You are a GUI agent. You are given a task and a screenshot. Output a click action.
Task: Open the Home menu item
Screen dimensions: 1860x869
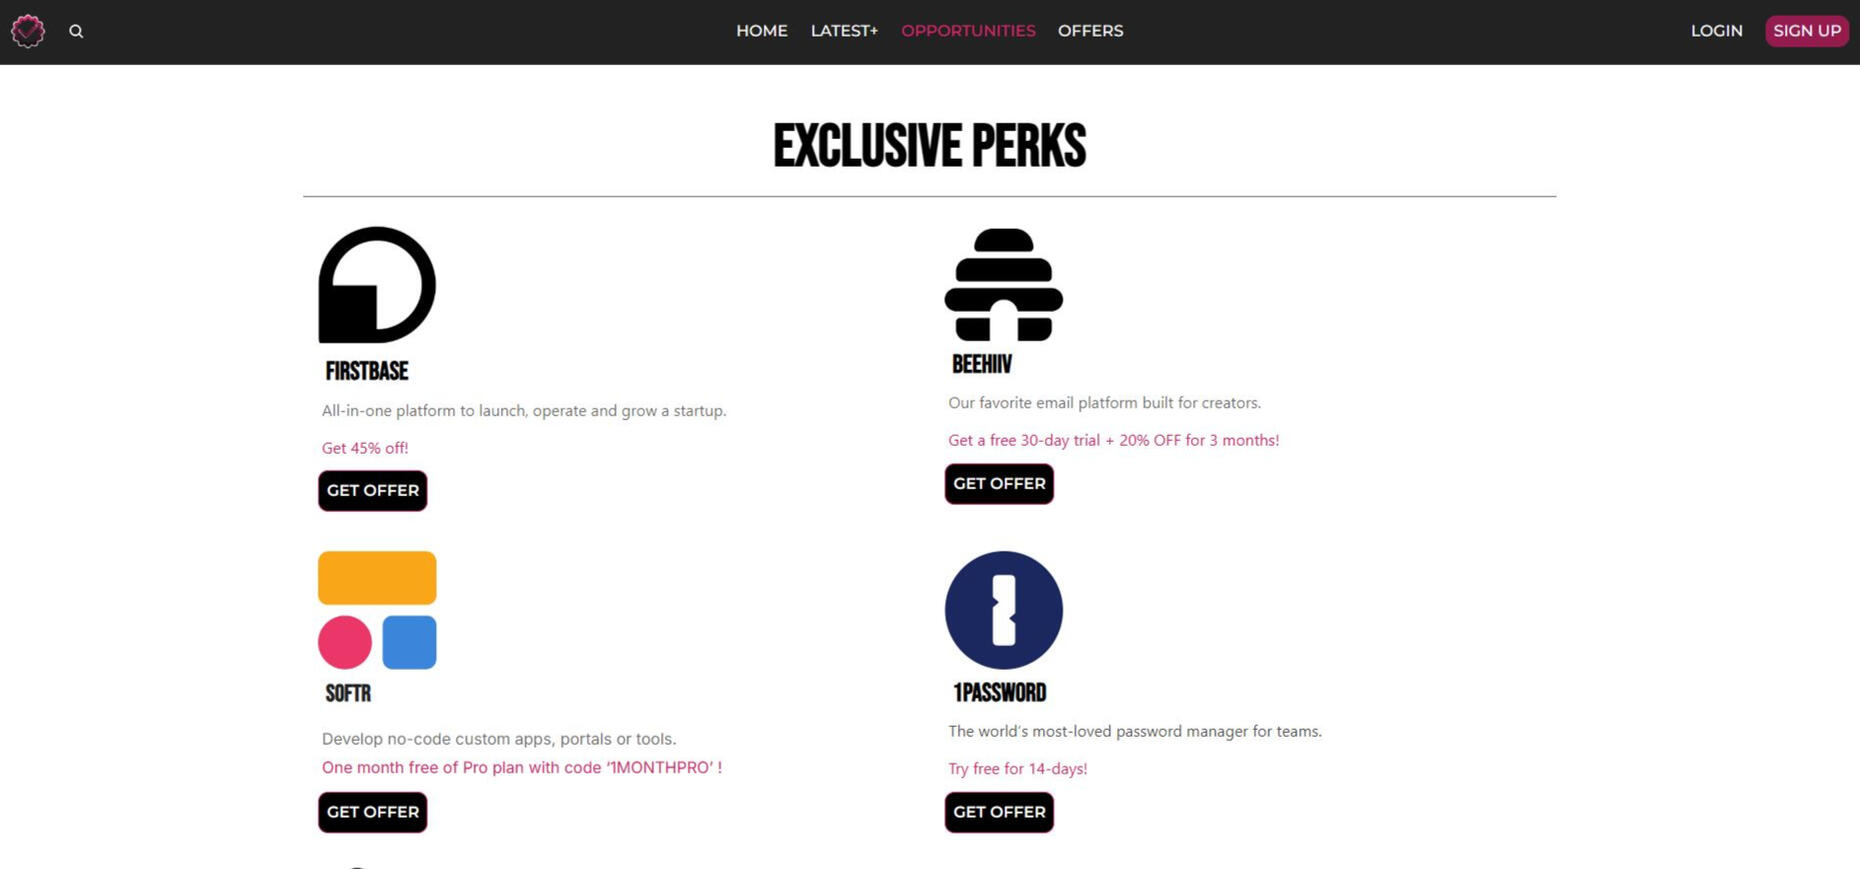762,31
